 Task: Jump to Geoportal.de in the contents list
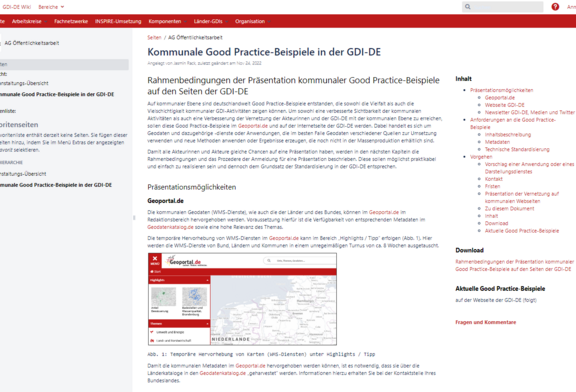point(500,97)
